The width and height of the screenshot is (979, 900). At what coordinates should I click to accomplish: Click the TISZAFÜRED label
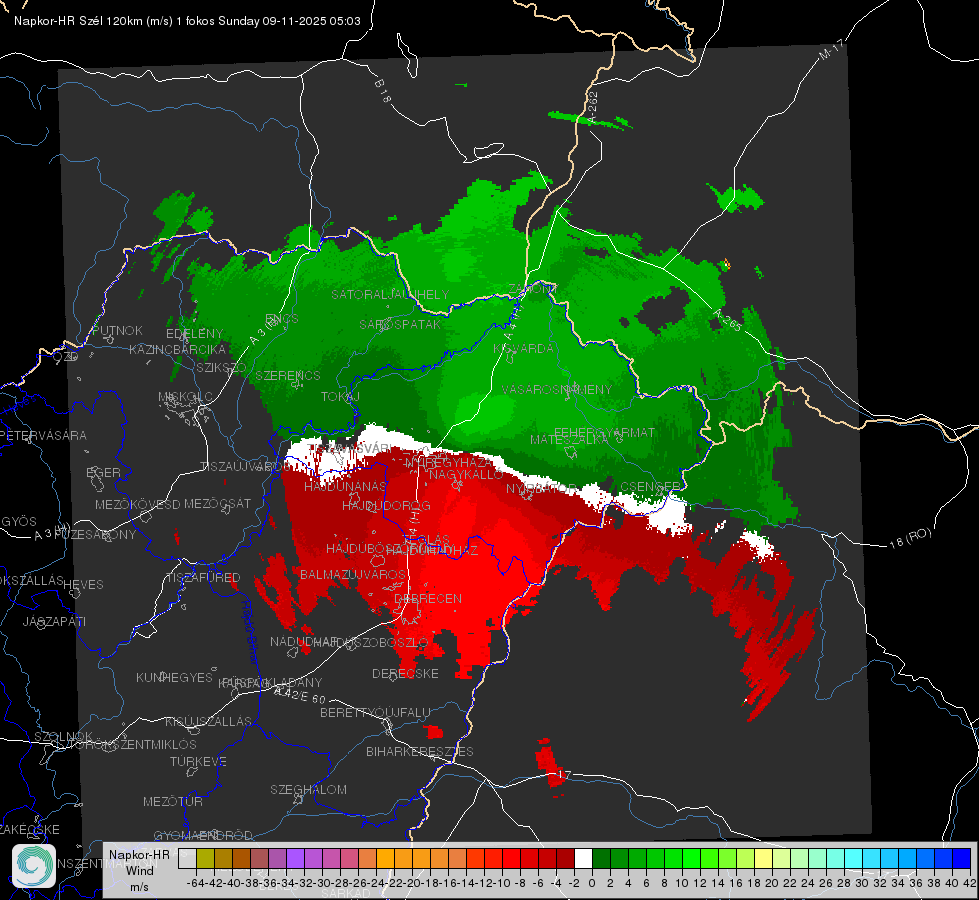pos(203,578)
